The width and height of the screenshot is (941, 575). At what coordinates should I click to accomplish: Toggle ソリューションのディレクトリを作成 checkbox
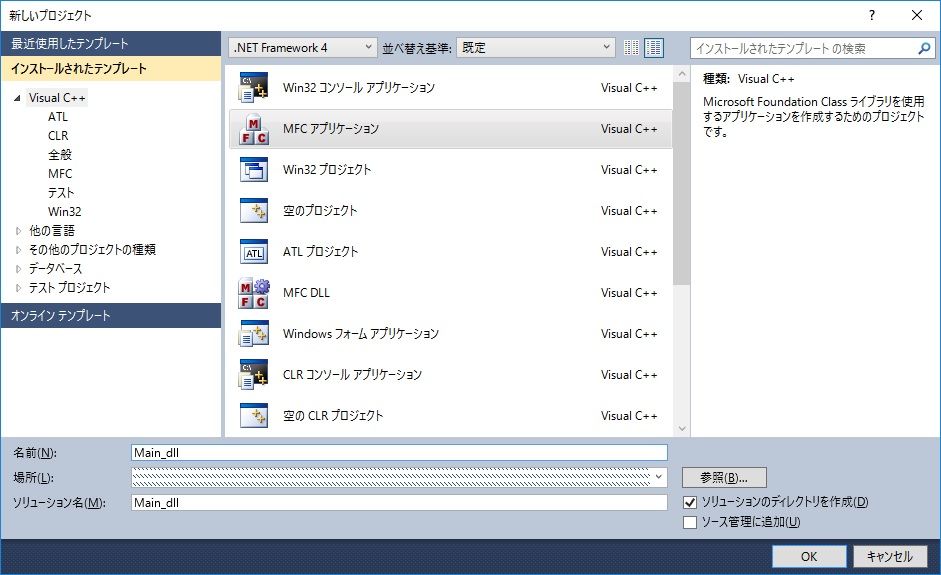tap(690, 502)
